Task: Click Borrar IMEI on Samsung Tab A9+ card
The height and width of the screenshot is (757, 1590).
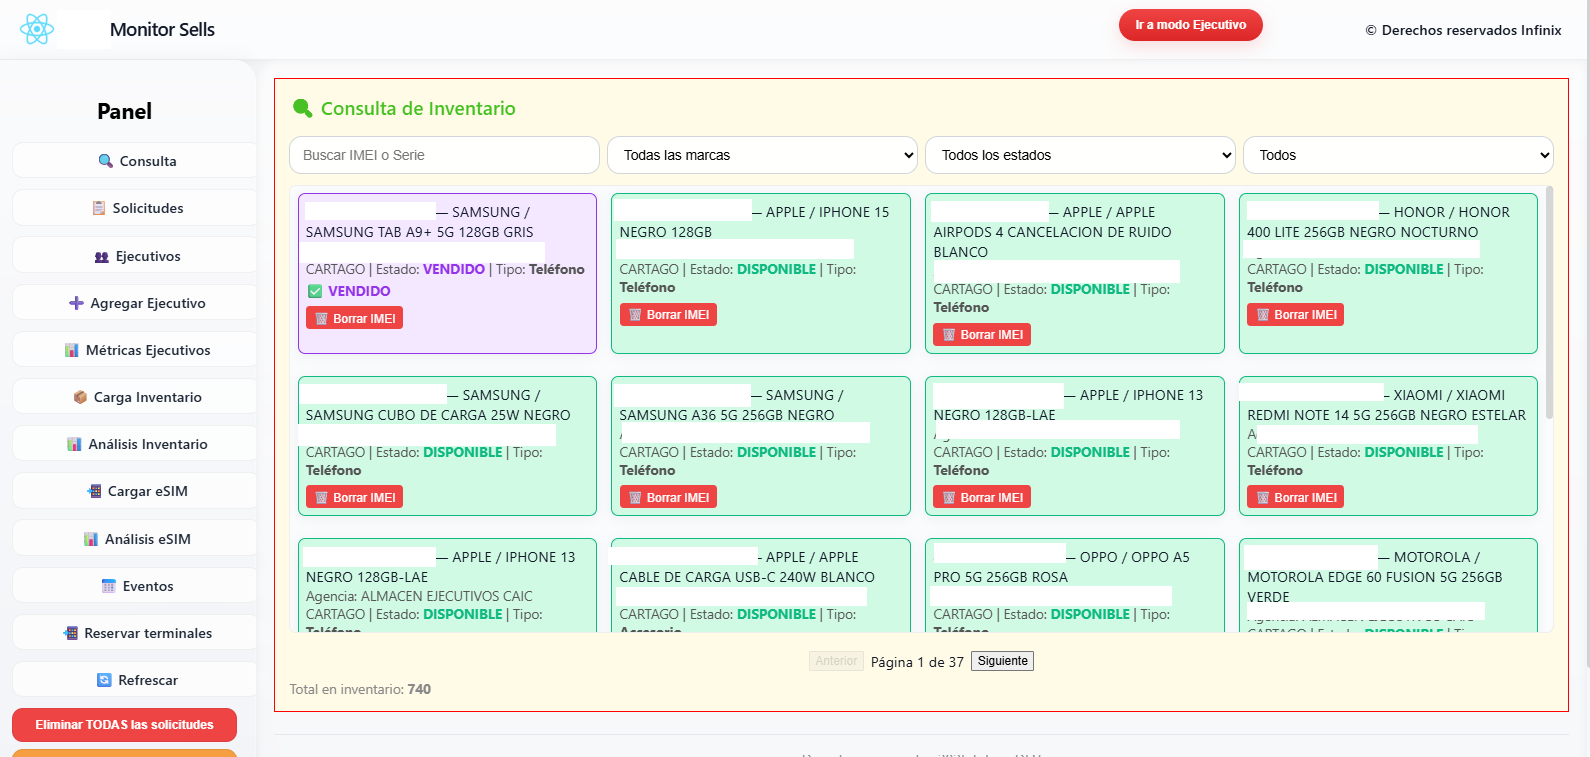Action: [355, 318]
